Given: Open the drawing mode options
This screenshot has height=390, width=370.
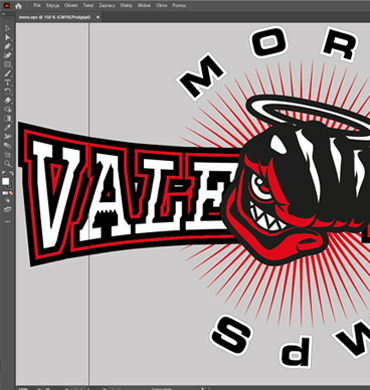Looking at the screenshot, I should pyautogui.click(x=7, y=201).
